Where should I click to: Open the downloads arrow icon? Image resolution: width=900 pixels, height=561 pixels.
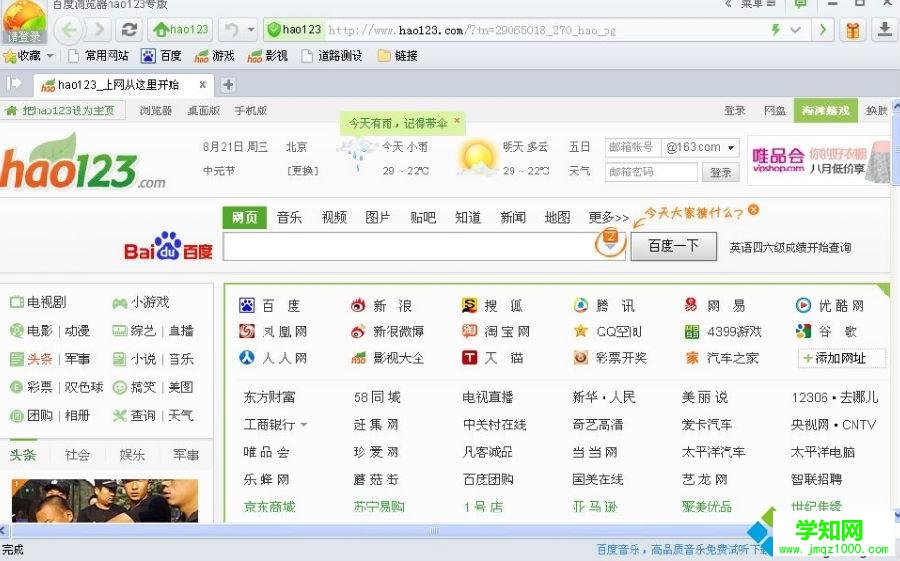(884, 30)
